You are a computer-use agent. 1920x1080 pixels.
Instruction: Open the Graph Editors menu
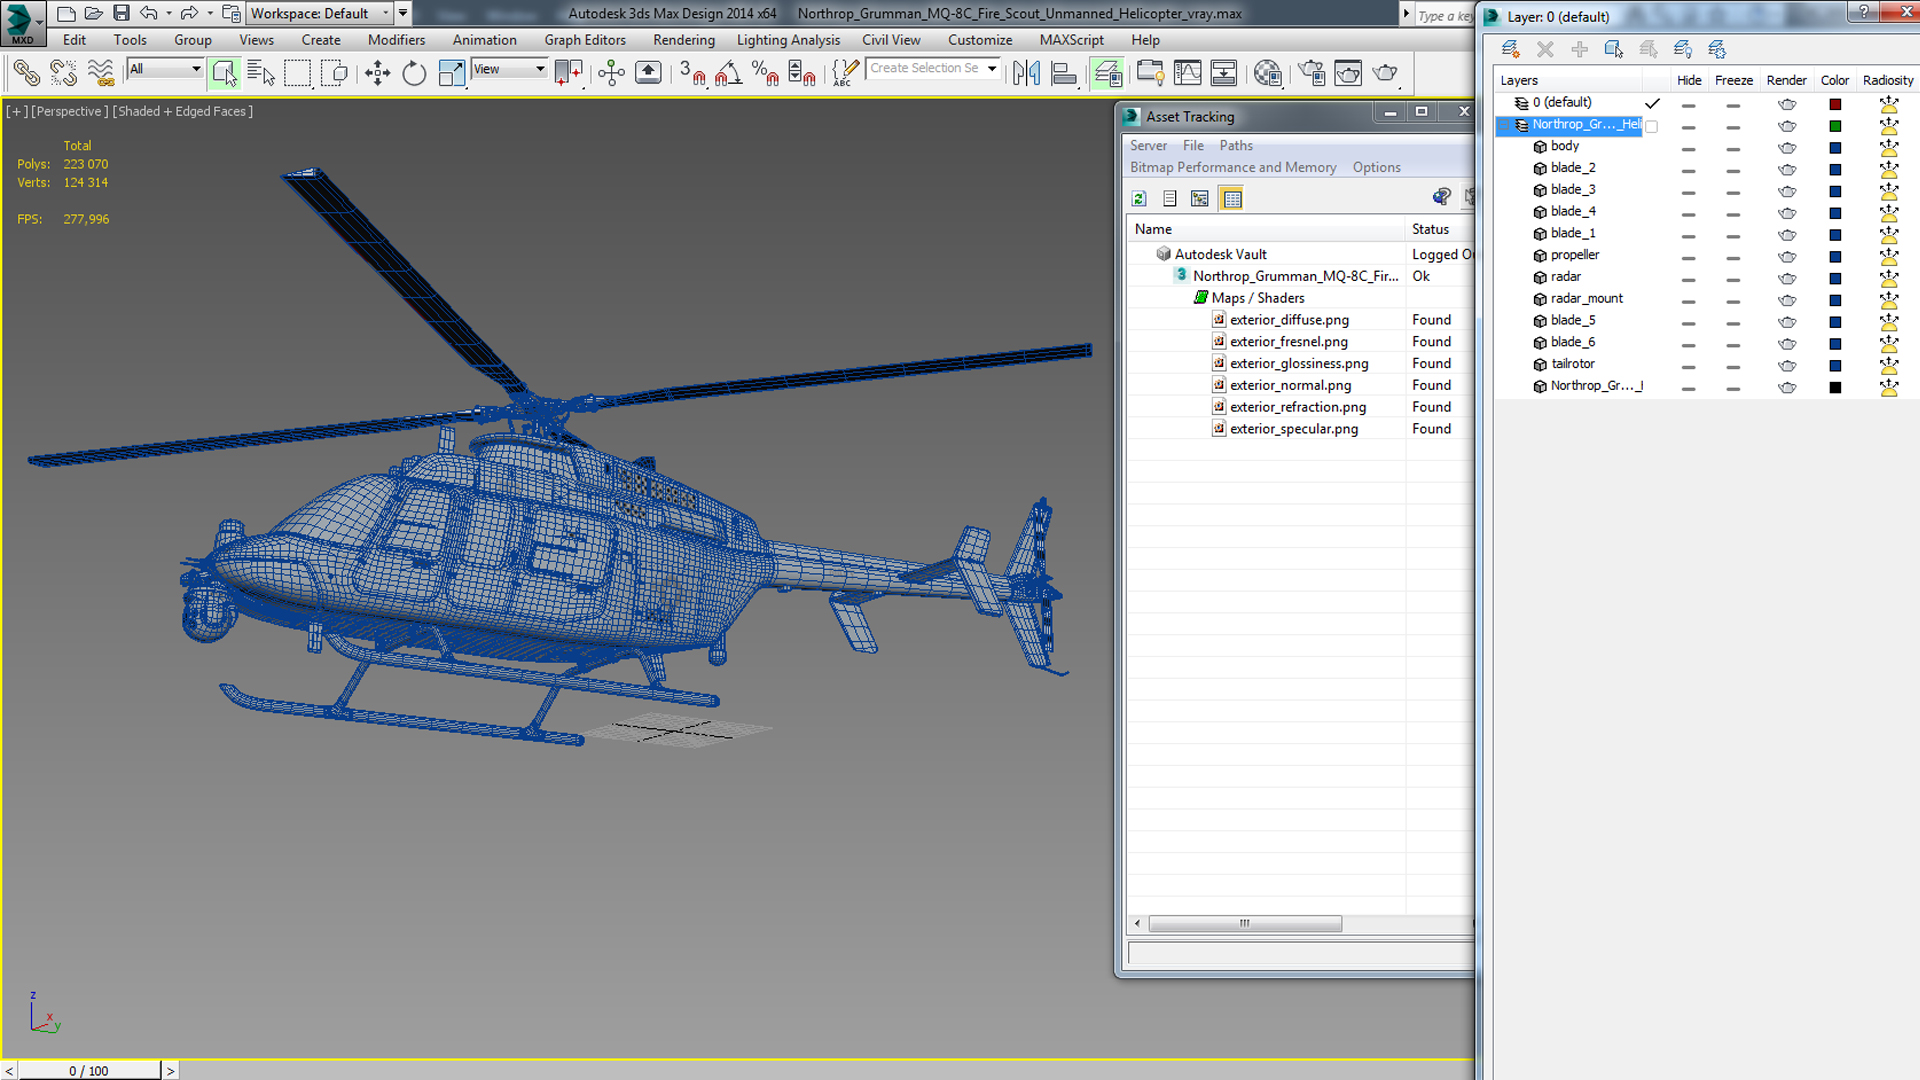[585, 40]
